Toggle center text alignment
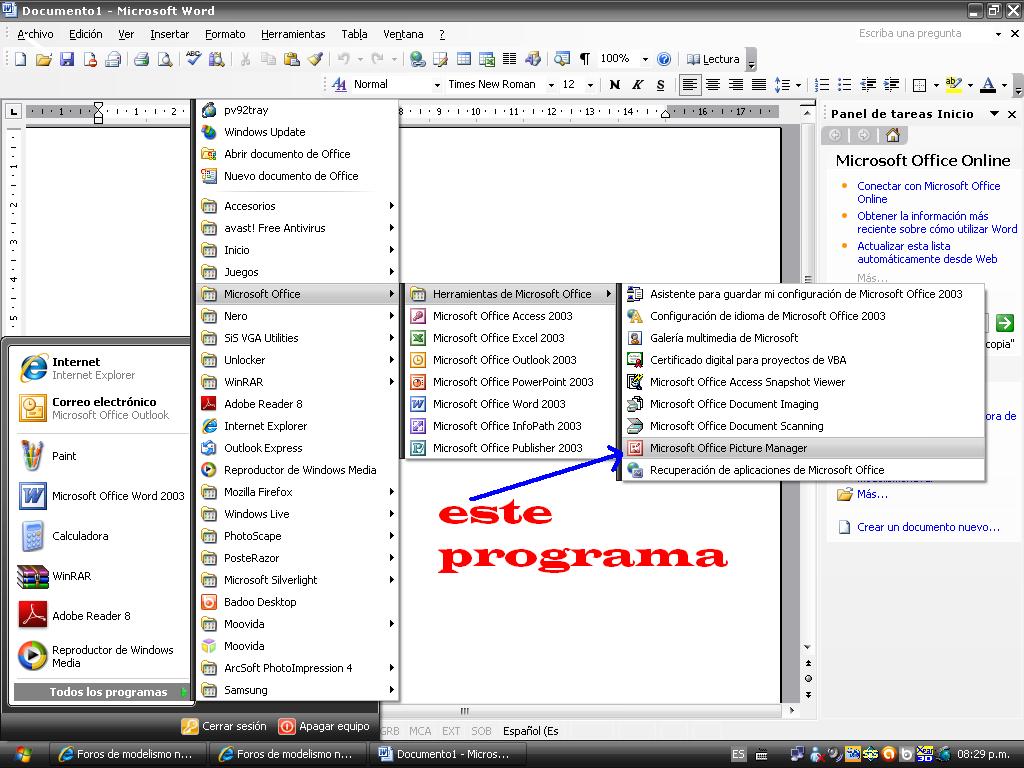Screen dimensions: 1024x768 tap(712, 84)
